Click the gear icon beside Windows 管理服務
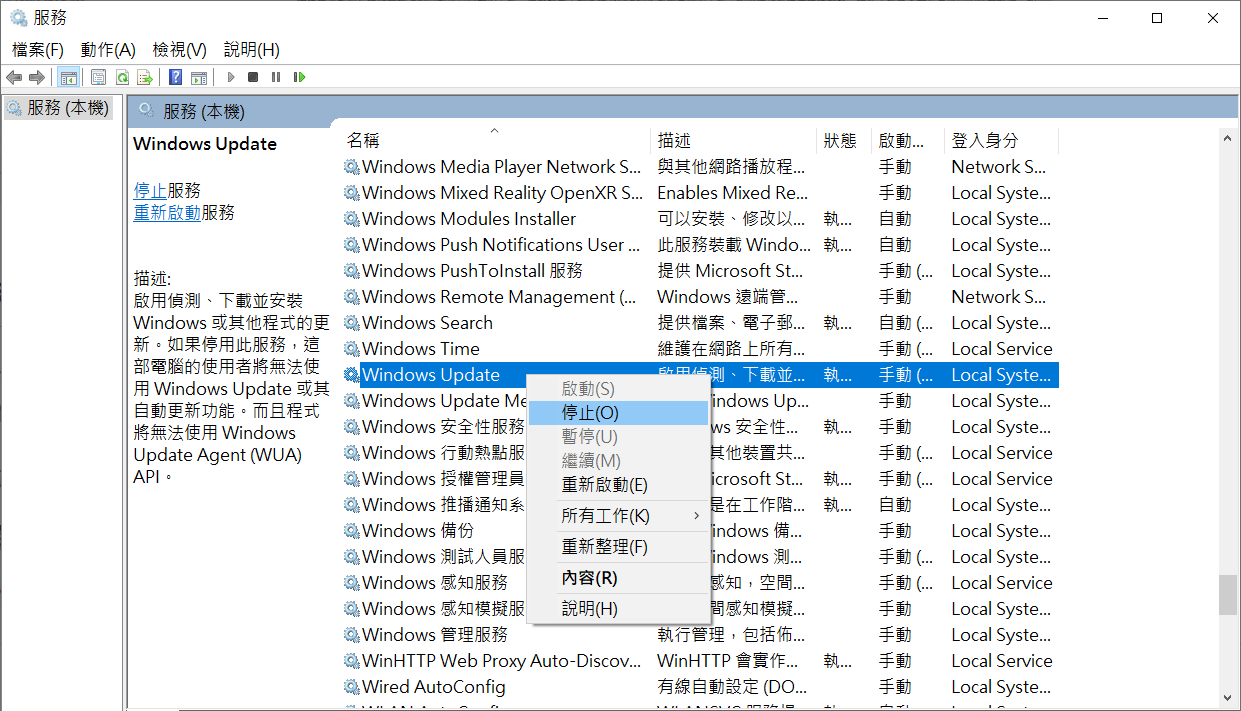 pos(352,635)
